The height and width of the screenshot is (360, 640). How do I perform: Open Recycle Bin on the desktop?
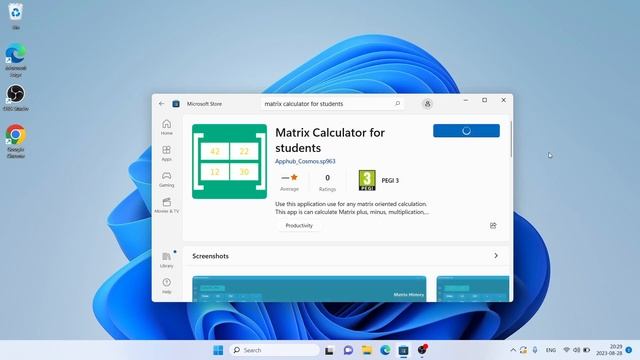click(16, 16)
